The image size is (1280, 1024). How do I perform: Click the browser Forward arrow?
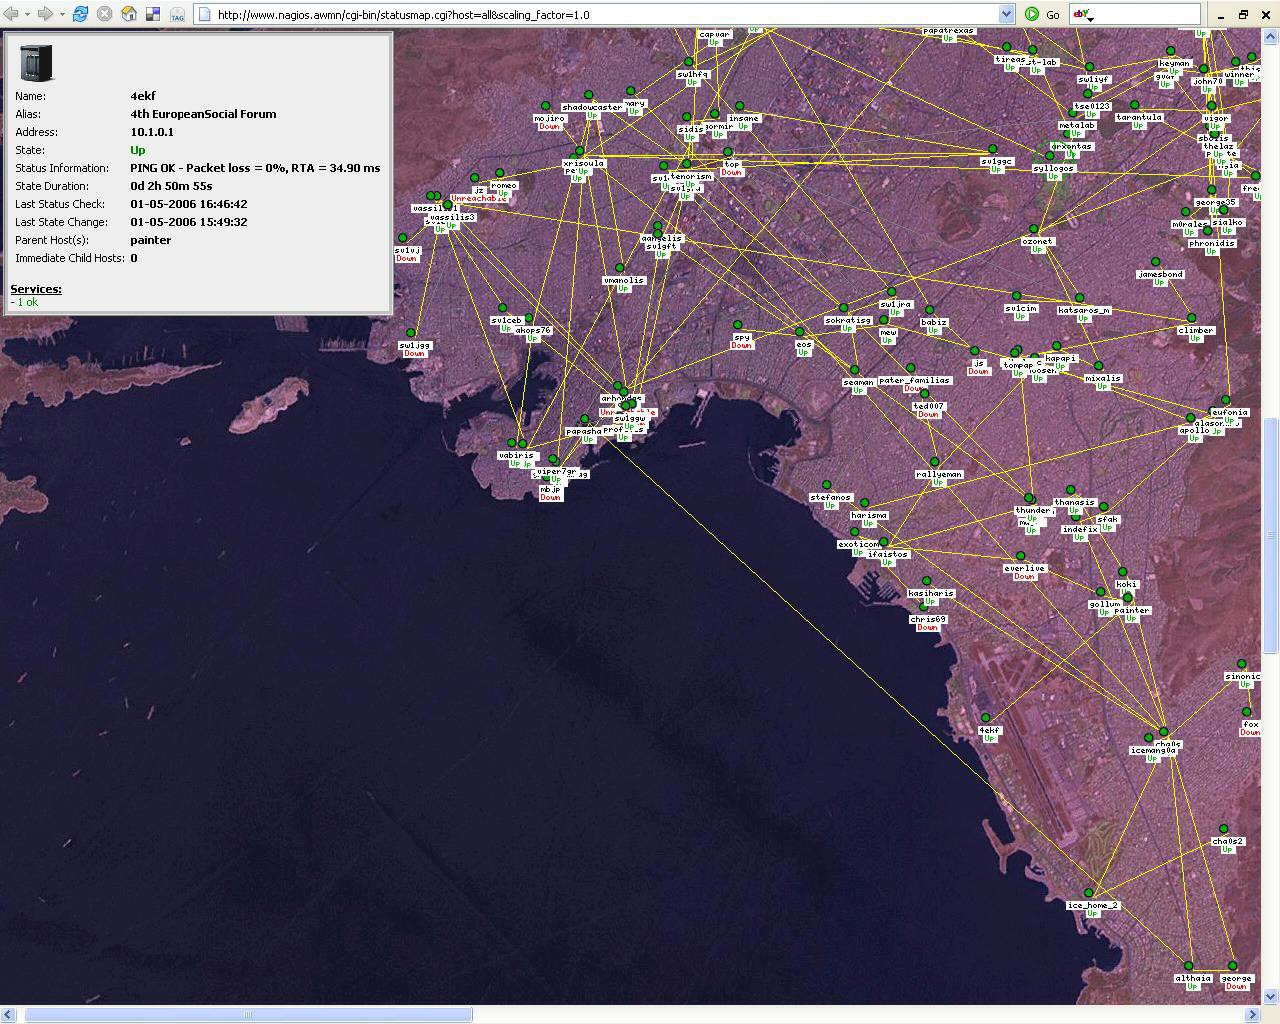45,14
